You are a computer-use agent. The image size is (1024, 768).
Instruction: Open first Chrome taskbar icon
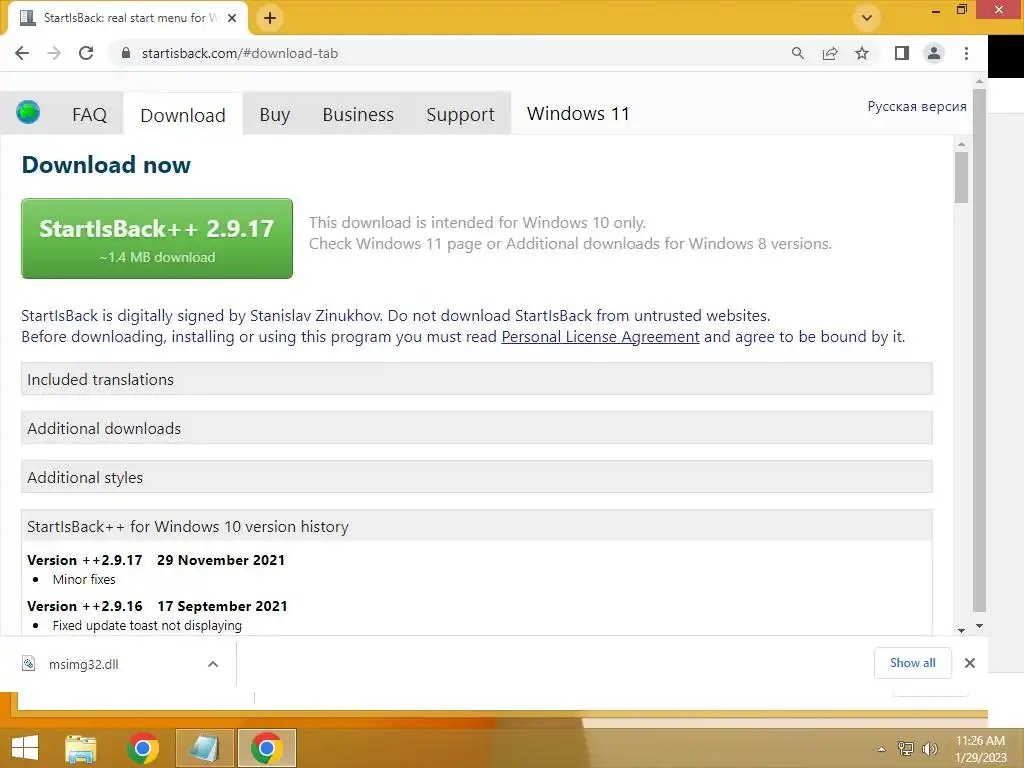pyautogui.click(x=143, y=748)
